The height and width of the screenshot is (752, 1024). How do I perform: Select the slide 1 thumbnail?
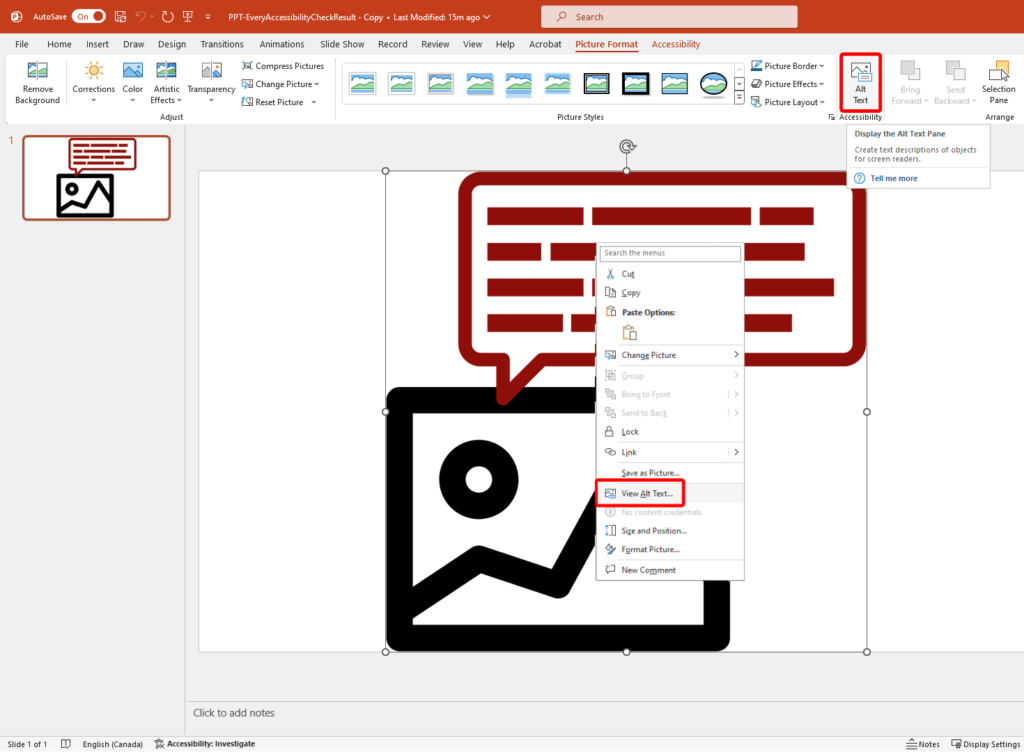96,177
